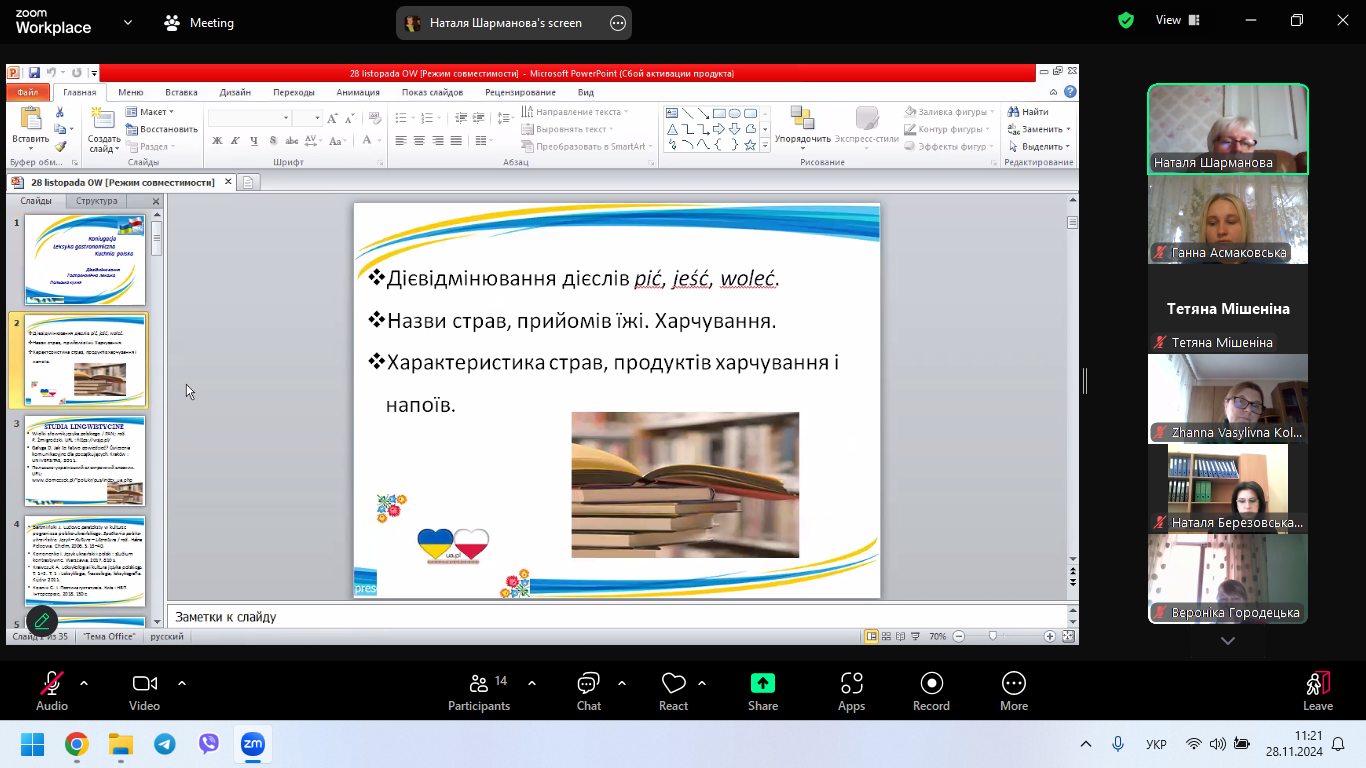Open Viber from the taskbar
Image resolution: width=1366 pixels, height=768 pixels.
209,744
